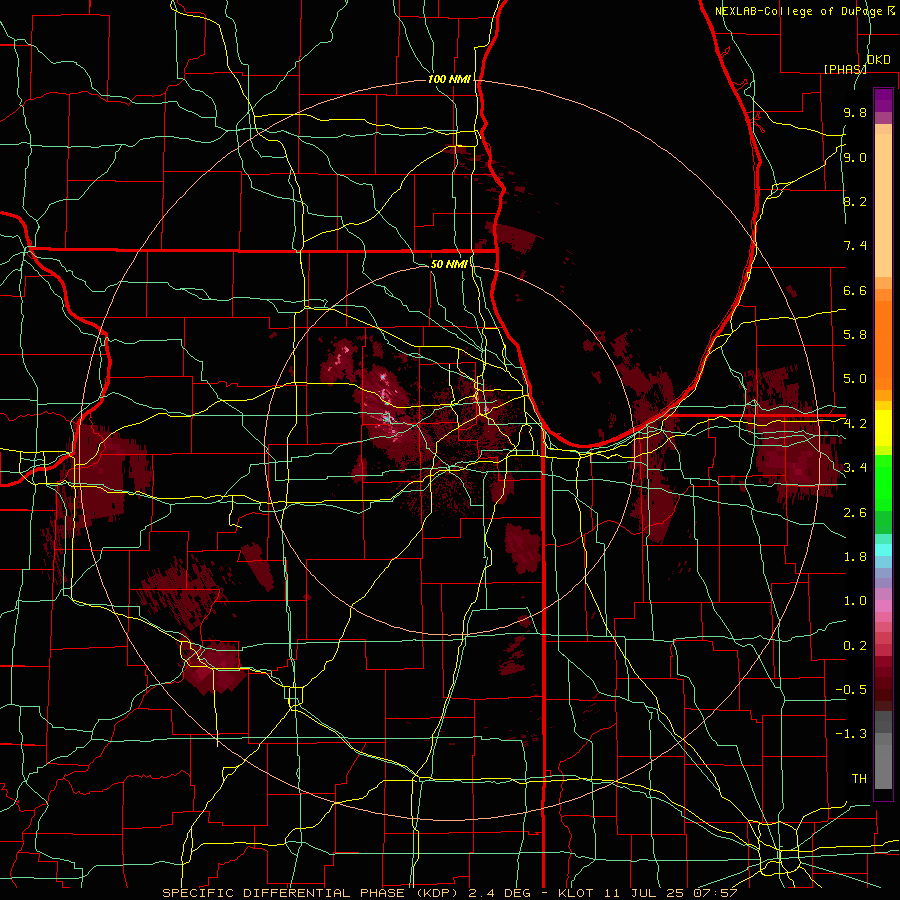900x900 pixels.
Task: Click the 0.2 value on the color scale
Action: [x=855, y=646]
